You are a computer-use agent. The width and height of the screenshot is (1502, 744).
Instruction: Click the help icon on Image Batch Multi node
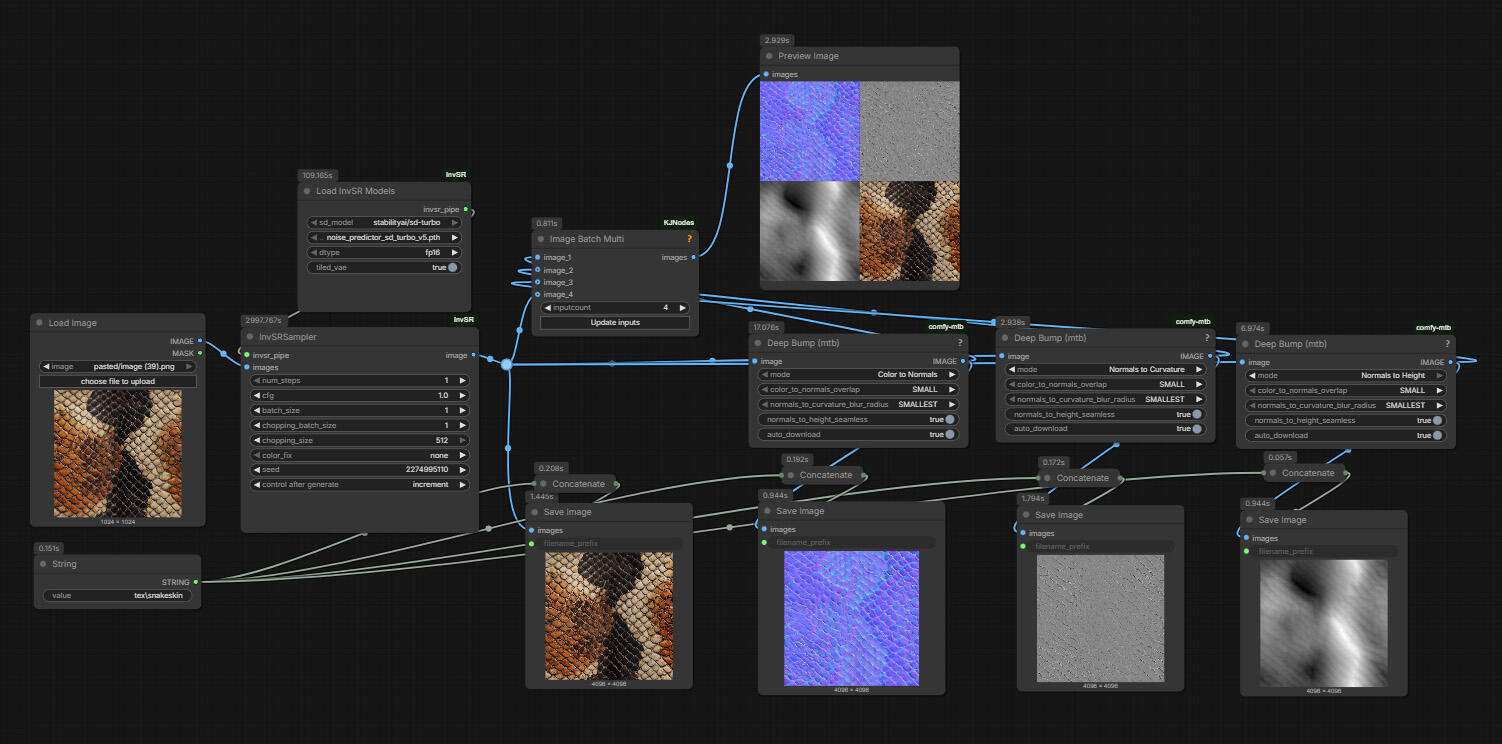[x=688, y=239]
